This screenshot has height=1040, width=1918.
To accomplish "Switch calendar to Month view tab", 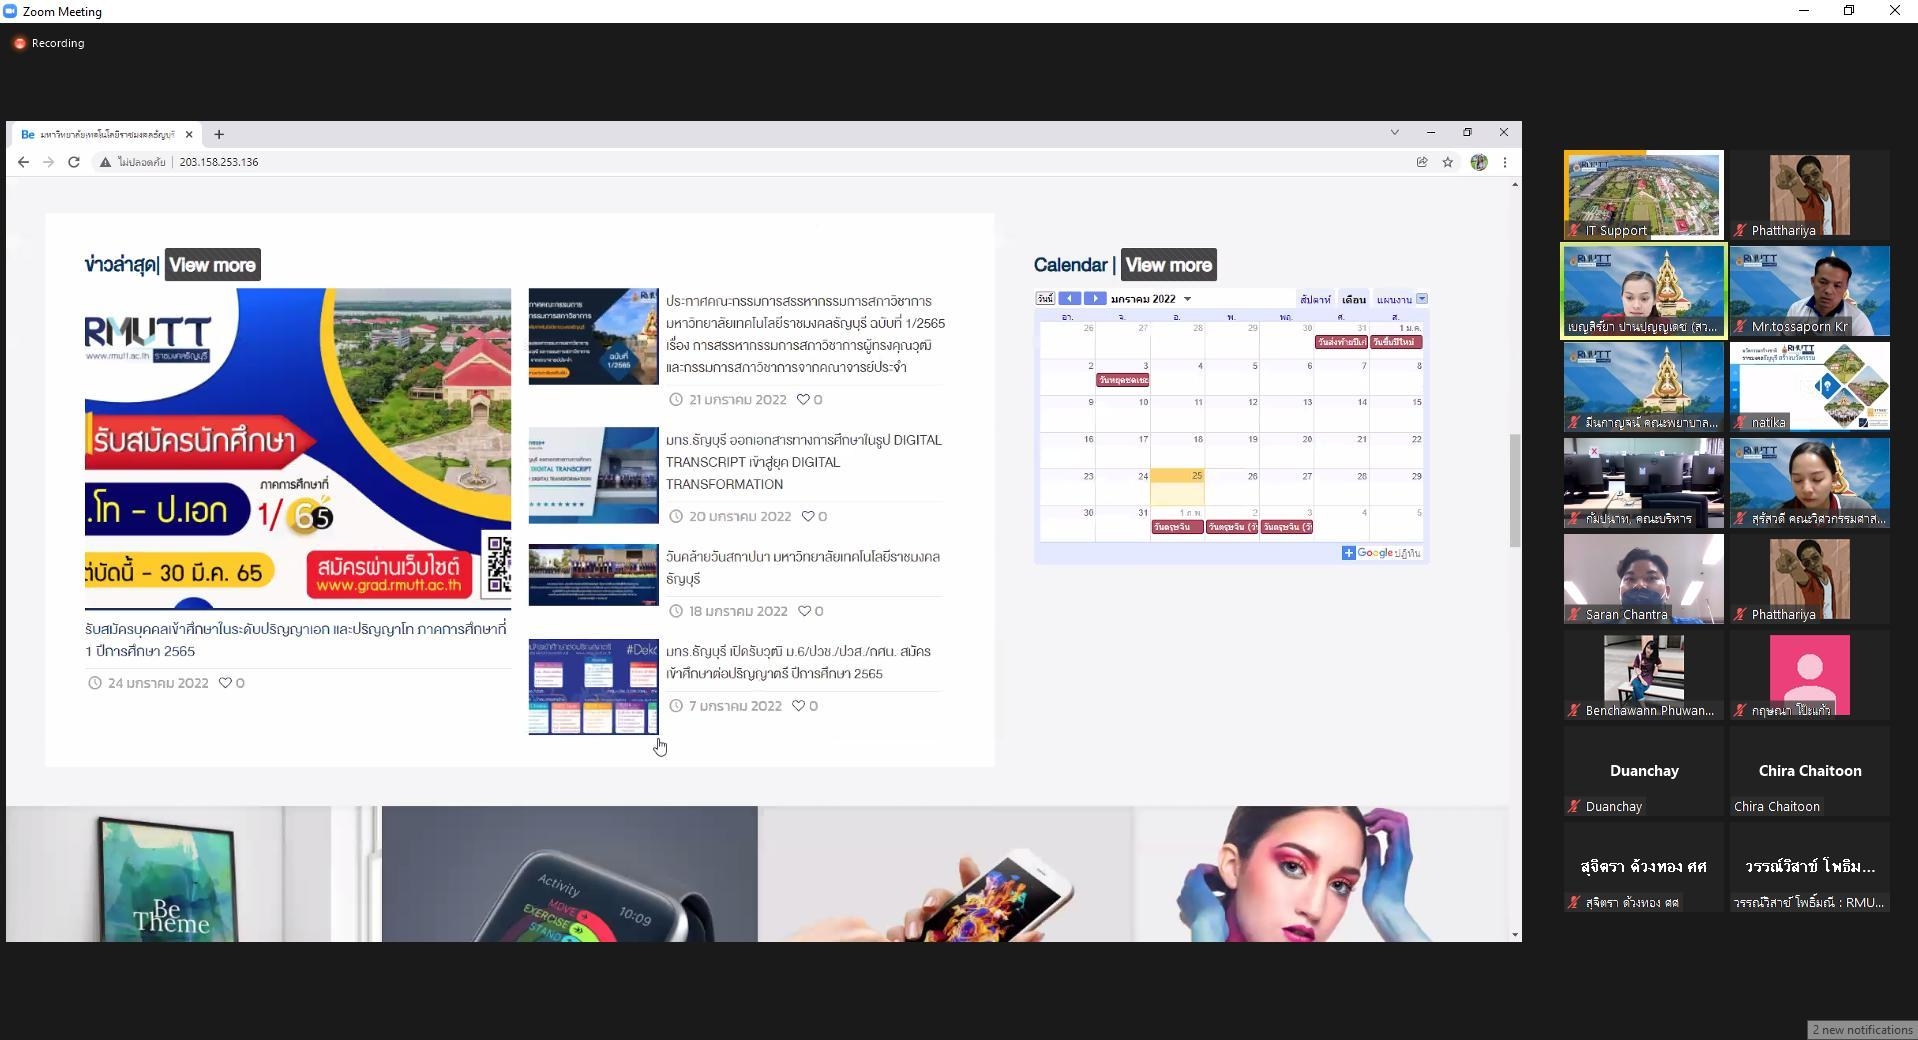I will click(x=1354, y=299).
